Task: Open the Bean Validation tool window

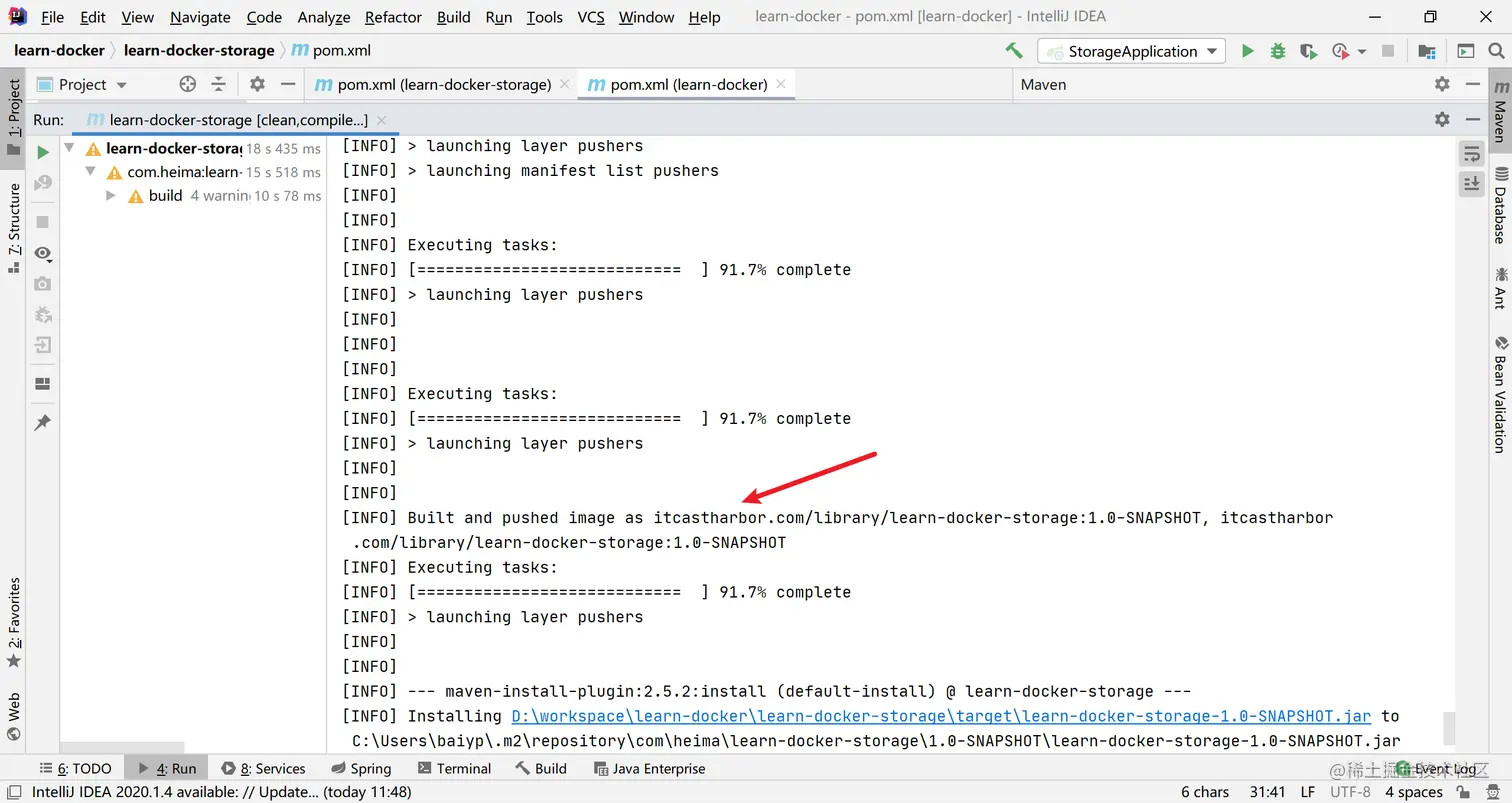Action: click(x=1497, y=398)
